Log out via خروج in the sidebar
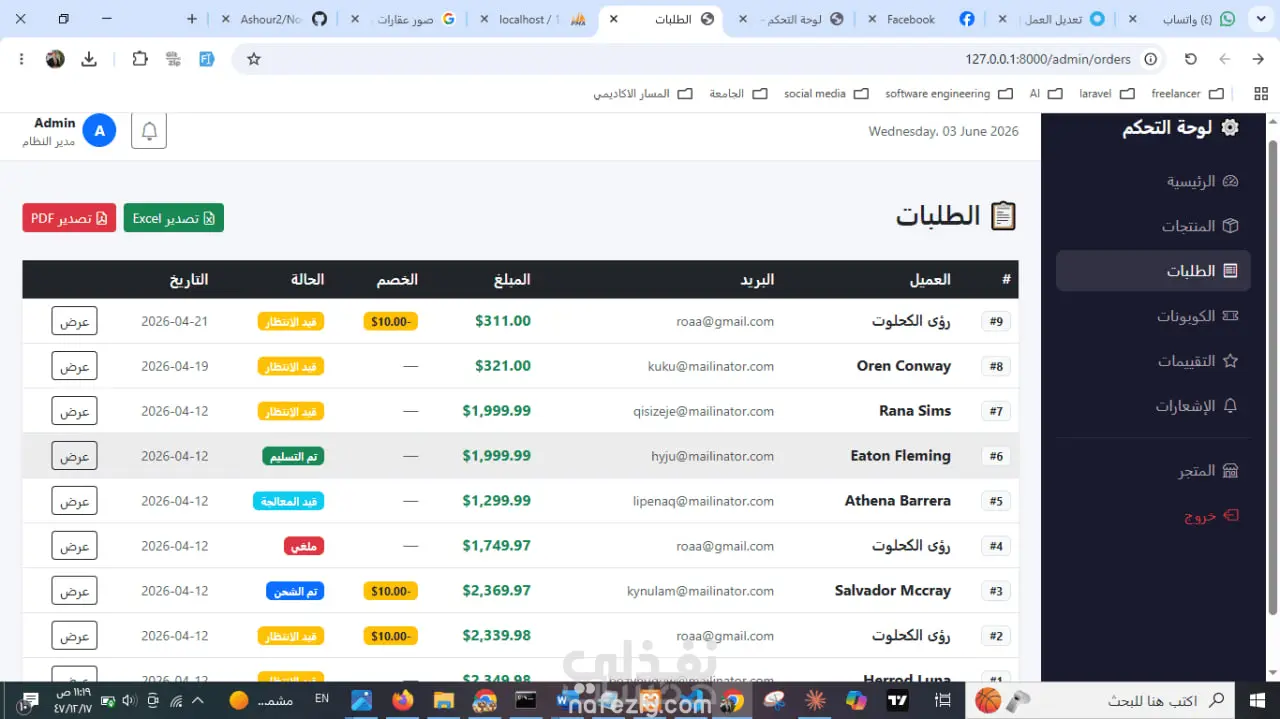This screenshot has width=1280, height=719. [x=1211, y=515]
